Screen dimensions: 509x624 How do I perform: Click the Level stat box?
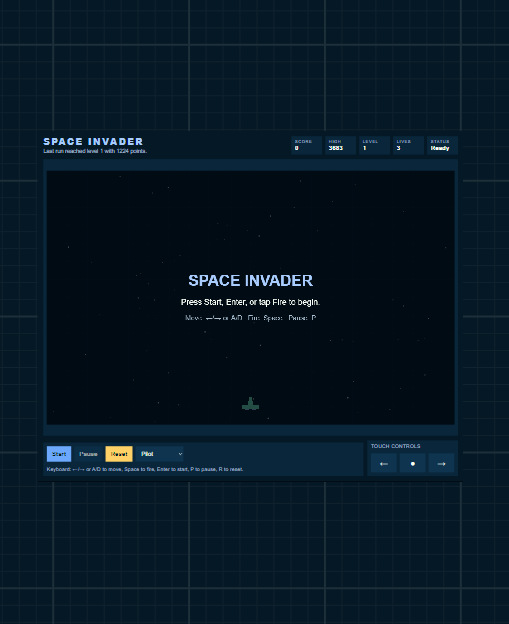click(x=374, y=145)
